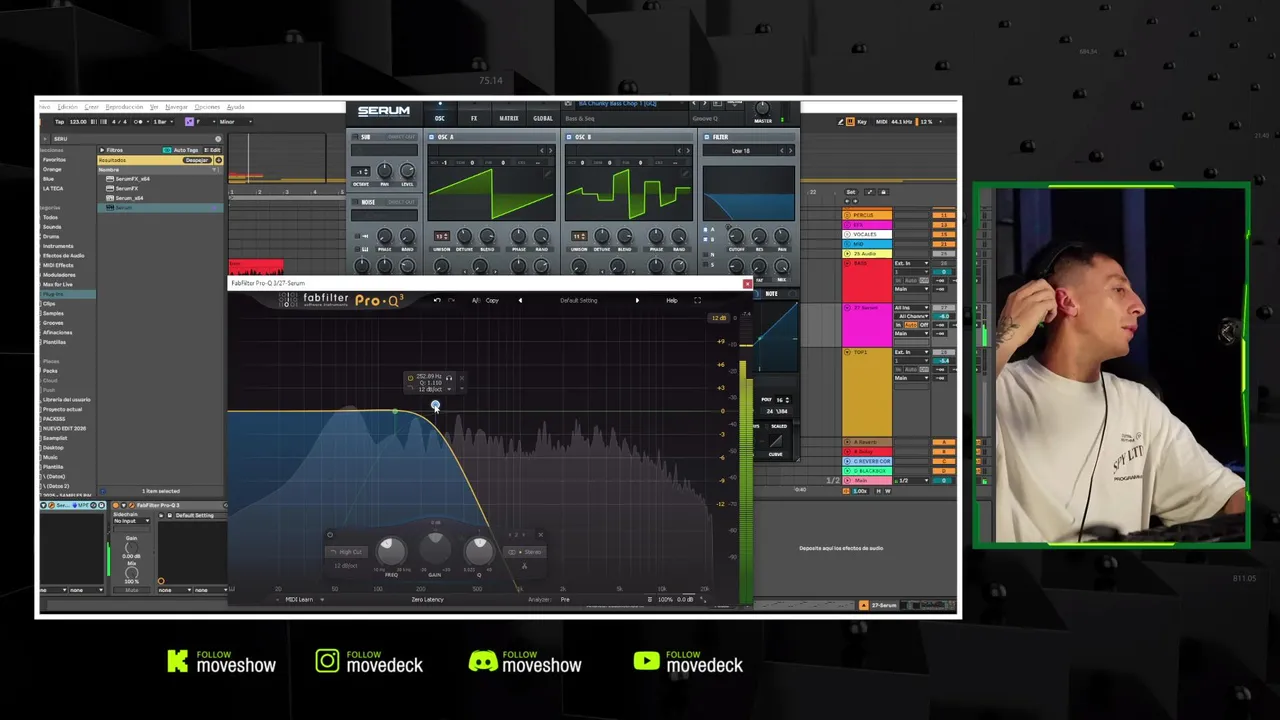The image size is (1280, 720).
Task: Open Edición menu
Action: 67,107
